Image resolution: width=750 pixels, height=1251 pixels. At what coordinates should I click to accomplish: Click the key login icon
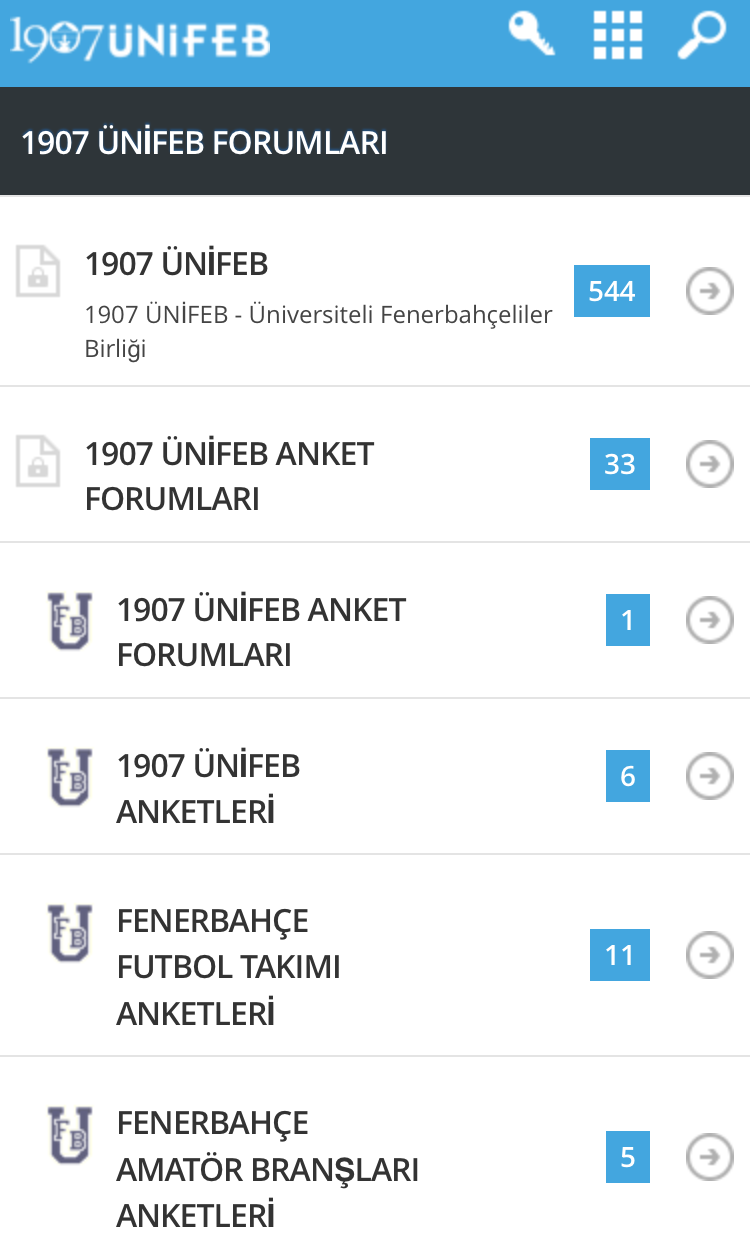531,34
